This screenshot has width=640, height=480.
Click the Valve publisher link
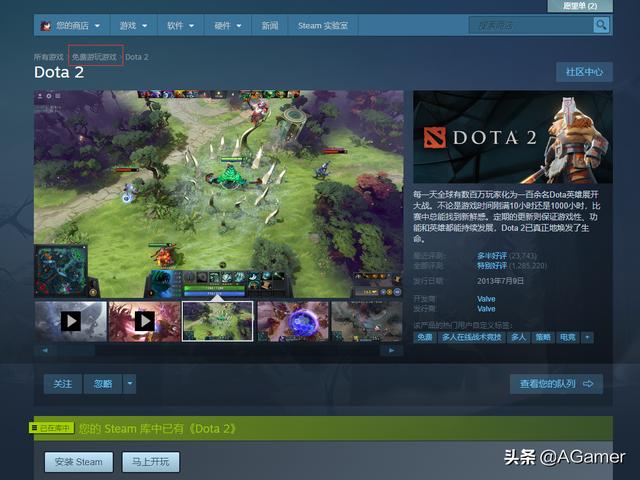[x=486, y=309]
